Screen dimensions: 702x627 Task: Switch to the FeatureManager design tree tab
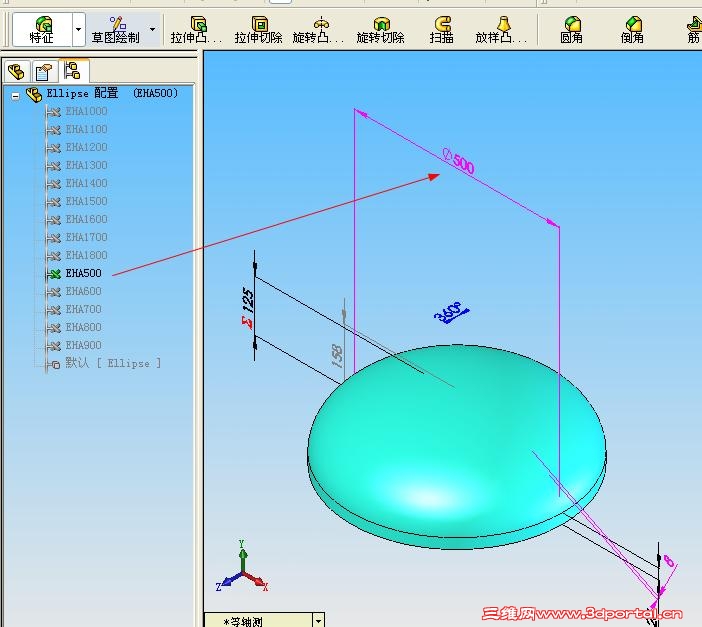pyautogui.click(x=17, y=71)
